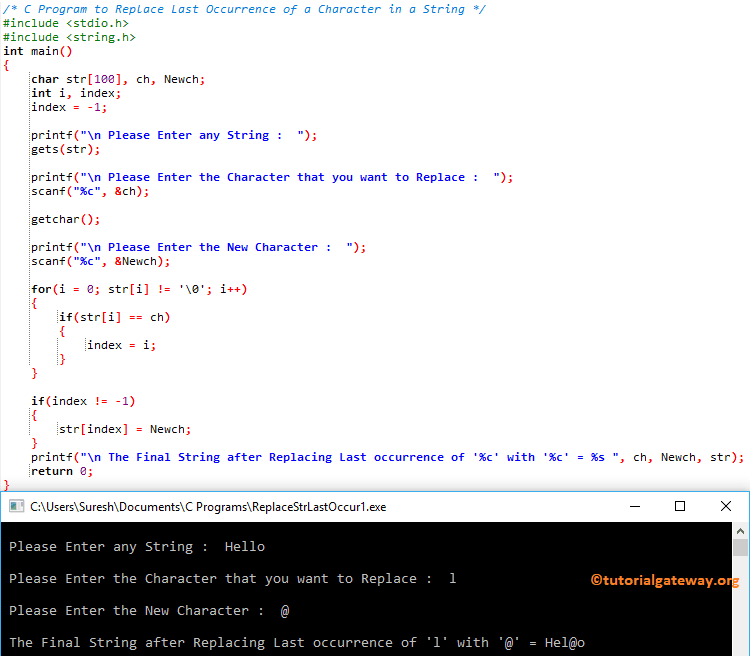Click the 'index = -1;' statement
The height and width of the screenshot is (656, 750).
(x=69, y=107)
